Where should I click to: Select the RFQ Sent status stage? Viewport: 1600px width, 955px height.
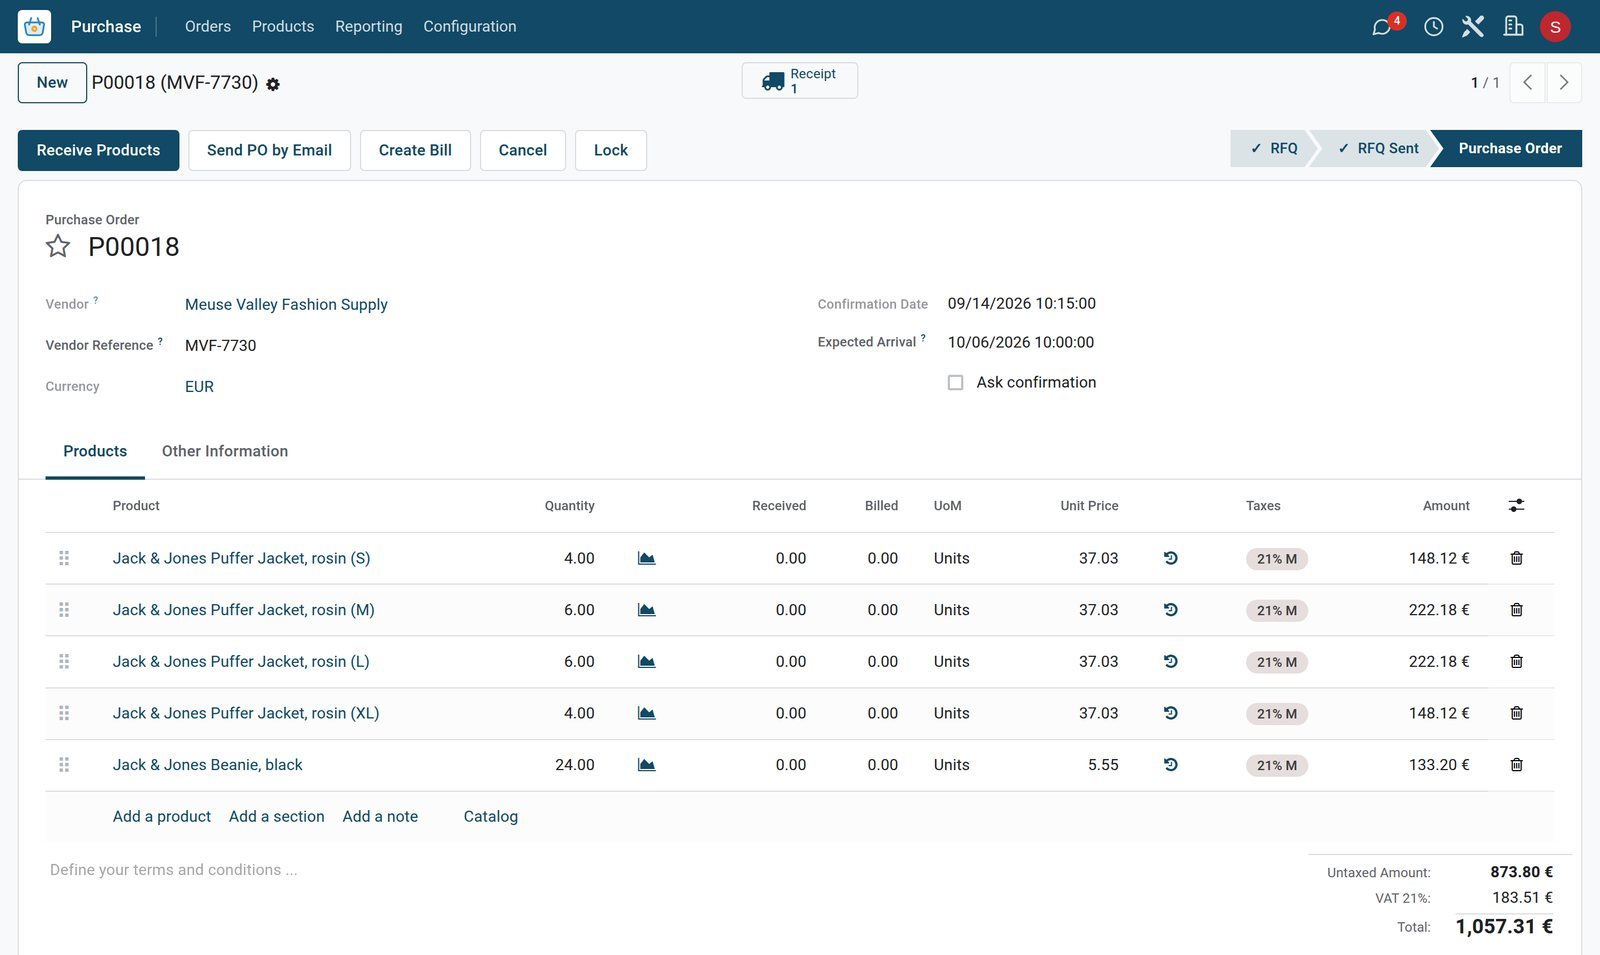(1377, 148)
